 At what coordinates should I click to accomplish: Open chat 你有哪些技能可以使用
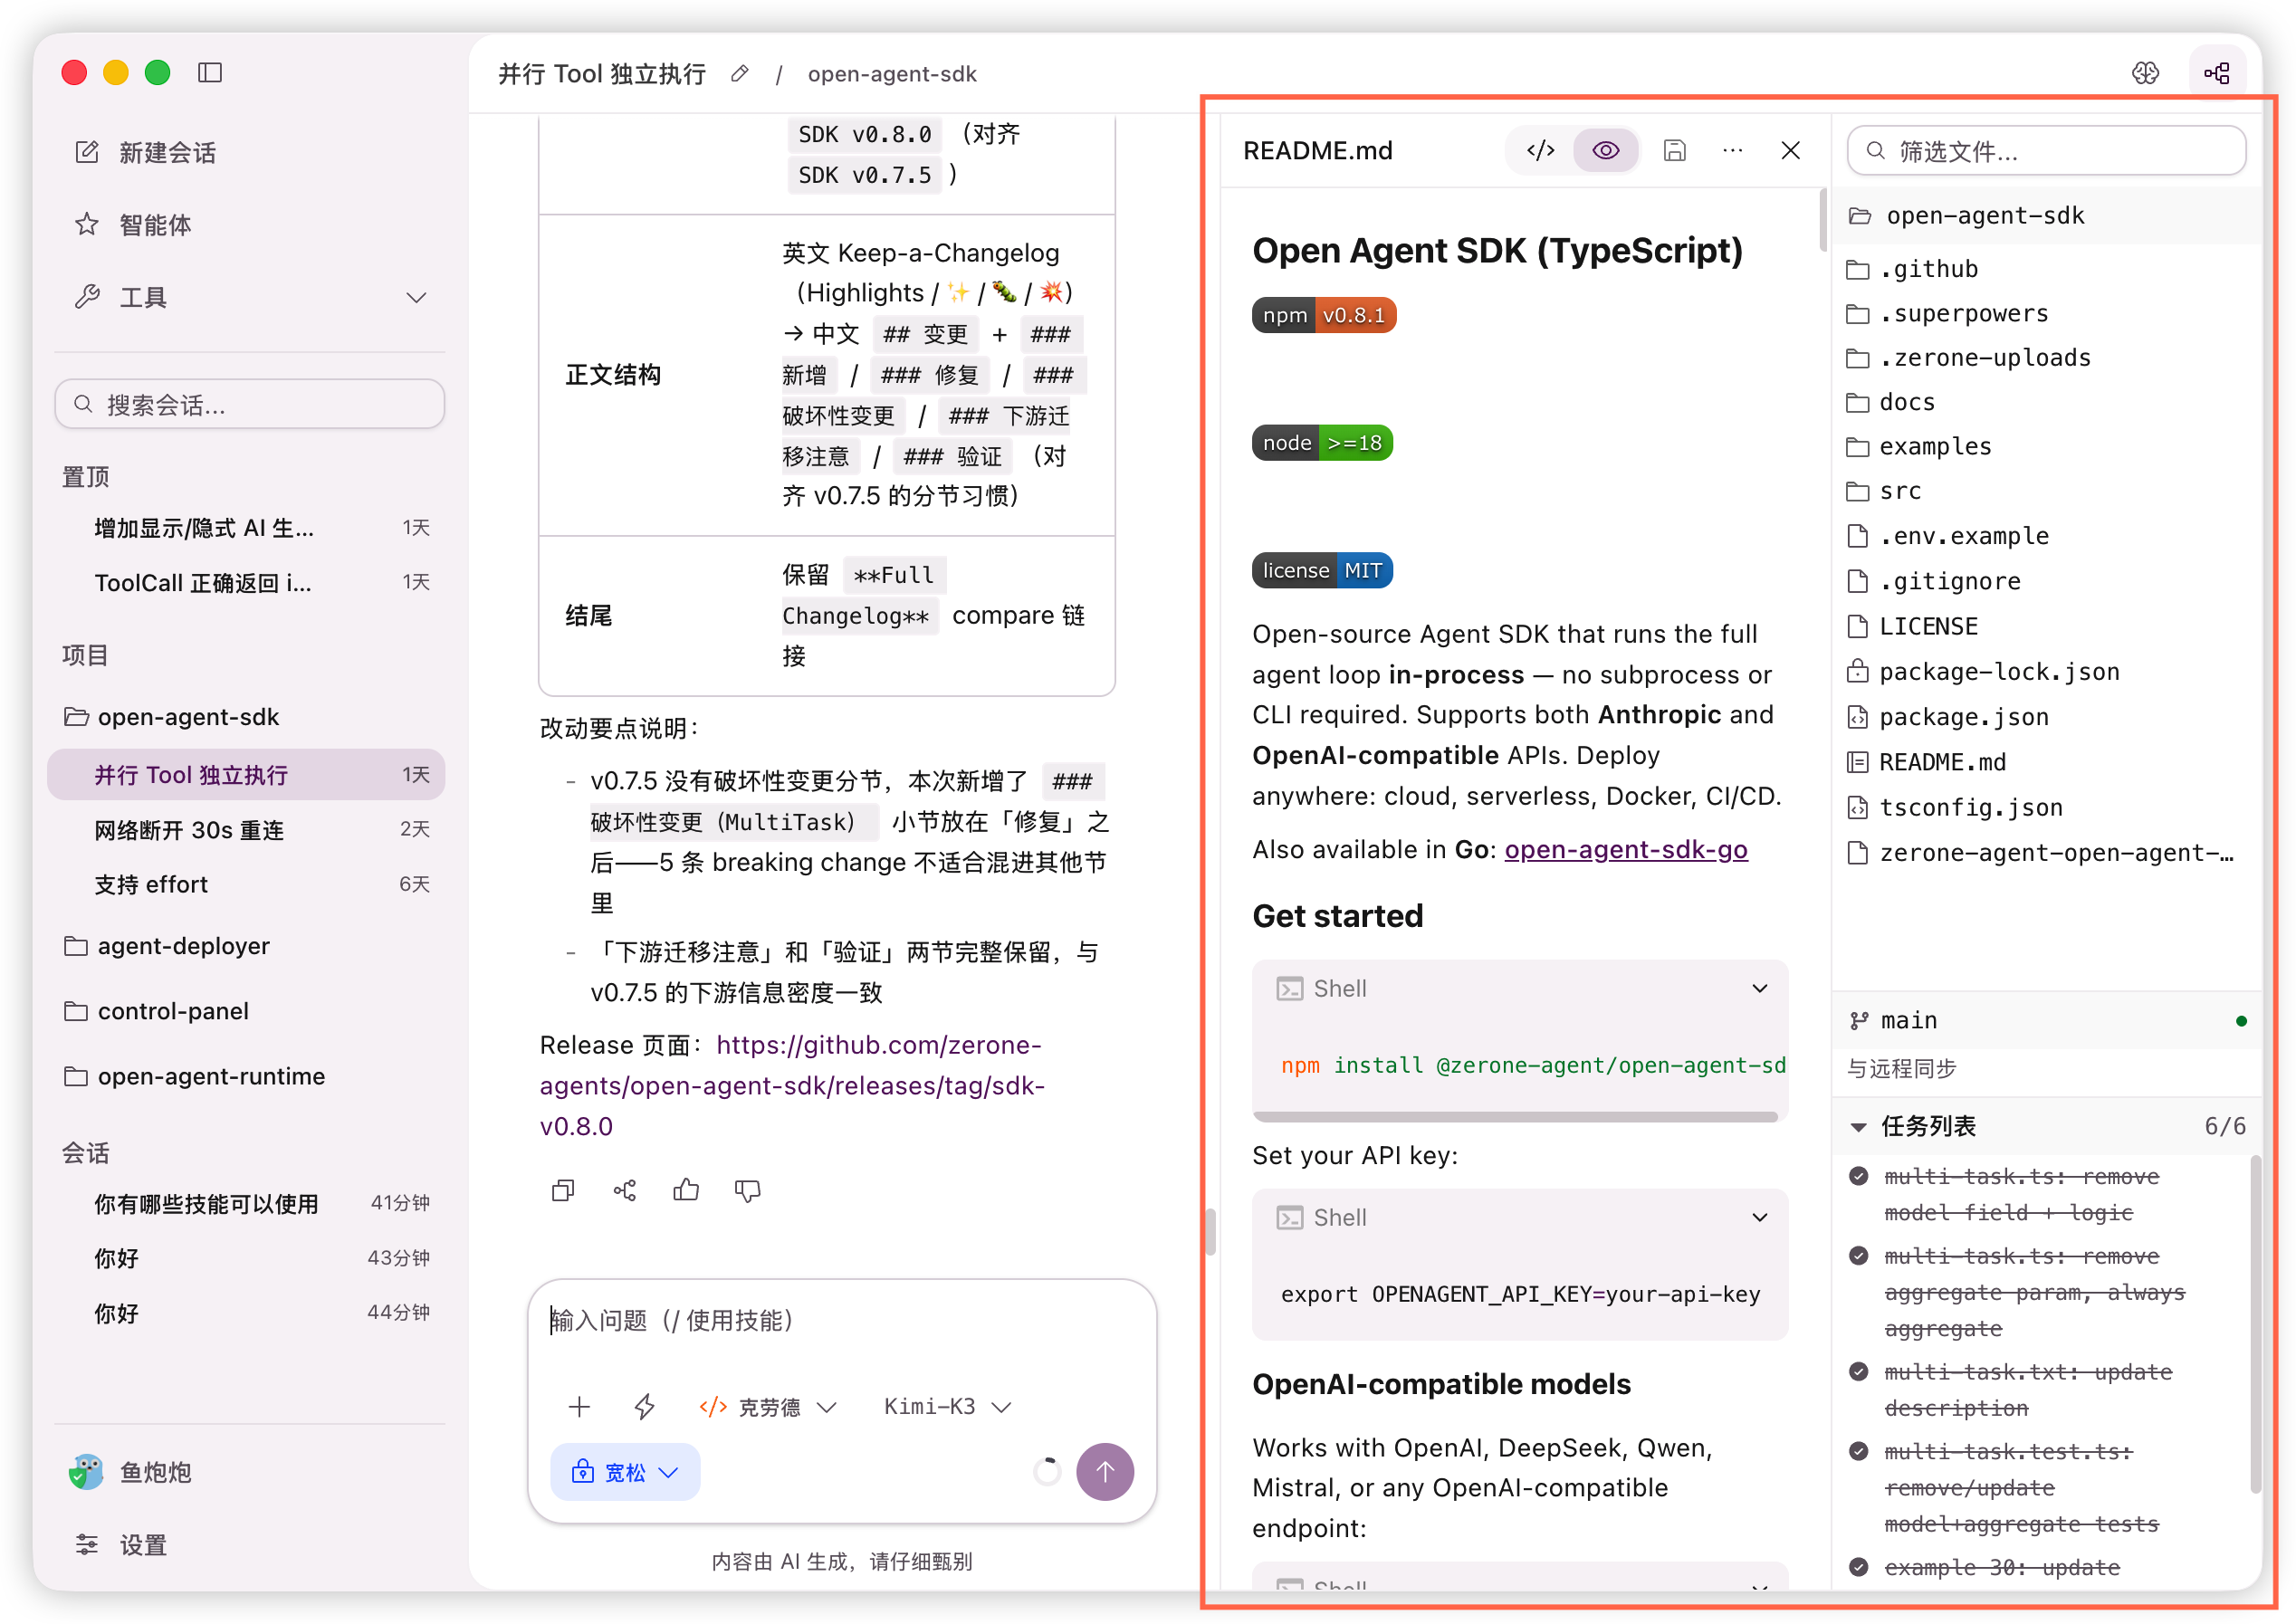(246, 1204)
